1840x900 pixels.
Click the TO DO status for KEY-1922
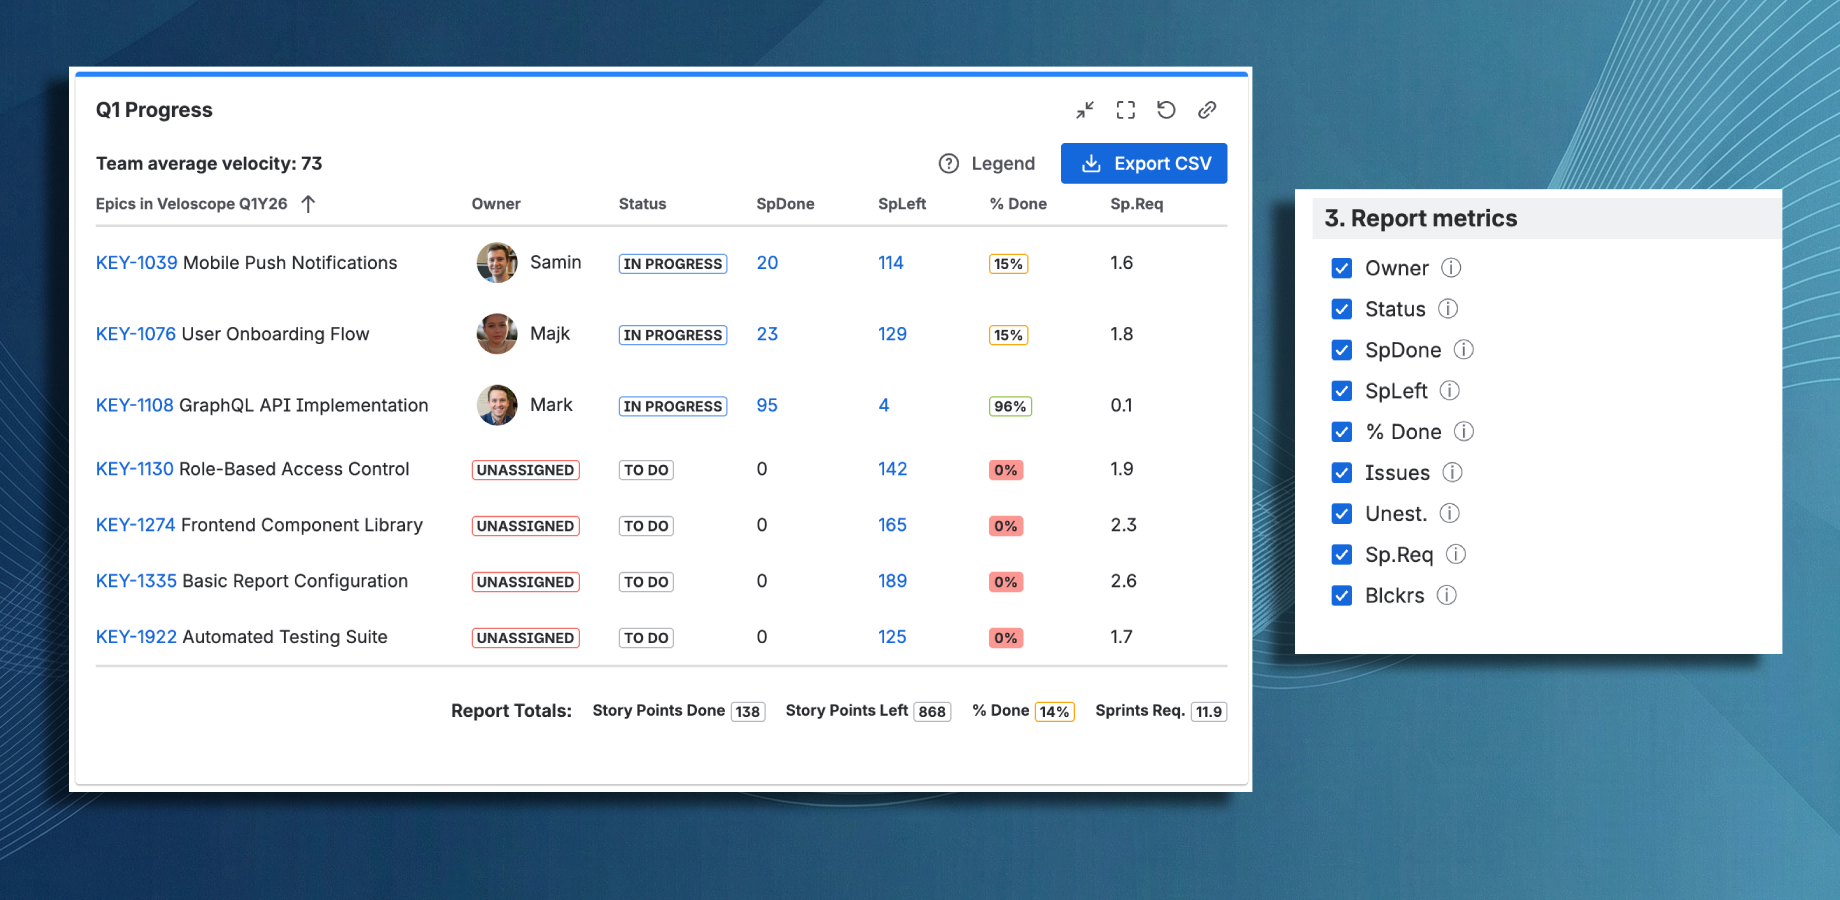(x=646, y=638)
